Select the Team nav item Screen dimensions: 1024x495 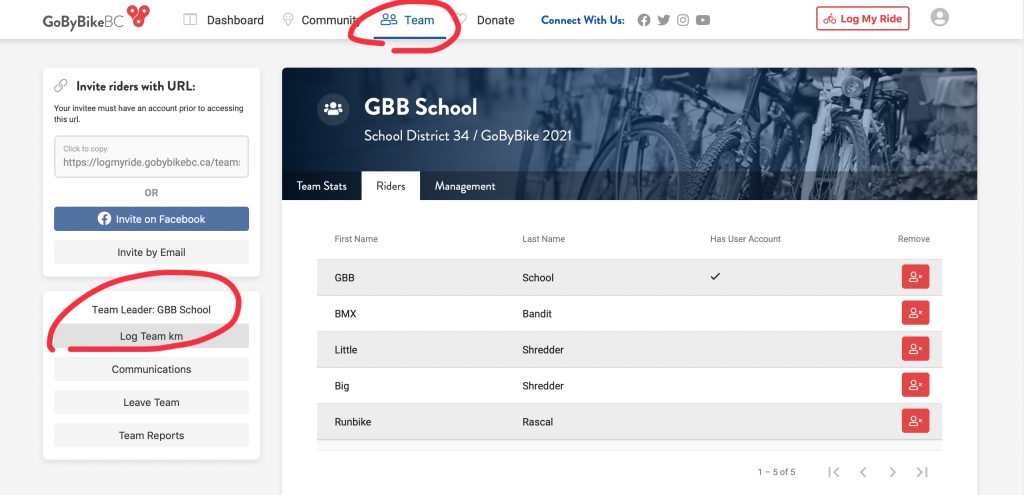tap(408, 20)
